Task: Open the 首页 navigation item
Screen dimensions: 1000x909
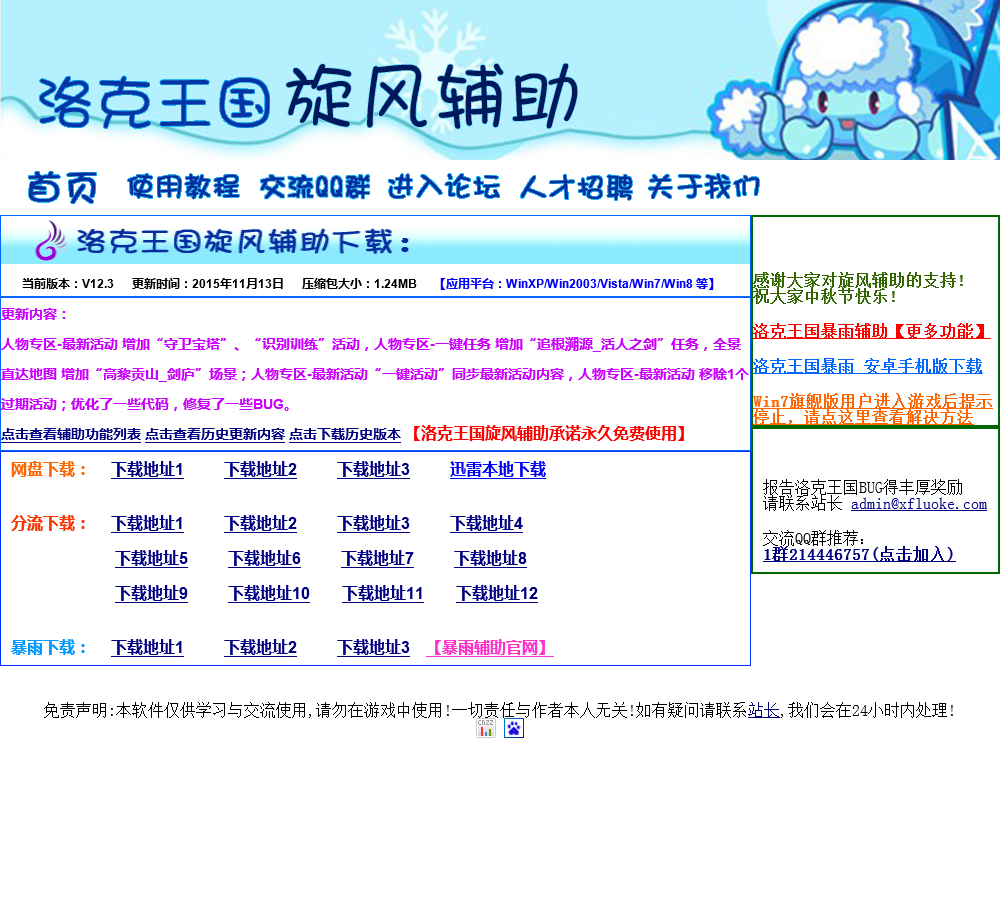Action: [x=62, y=187]
